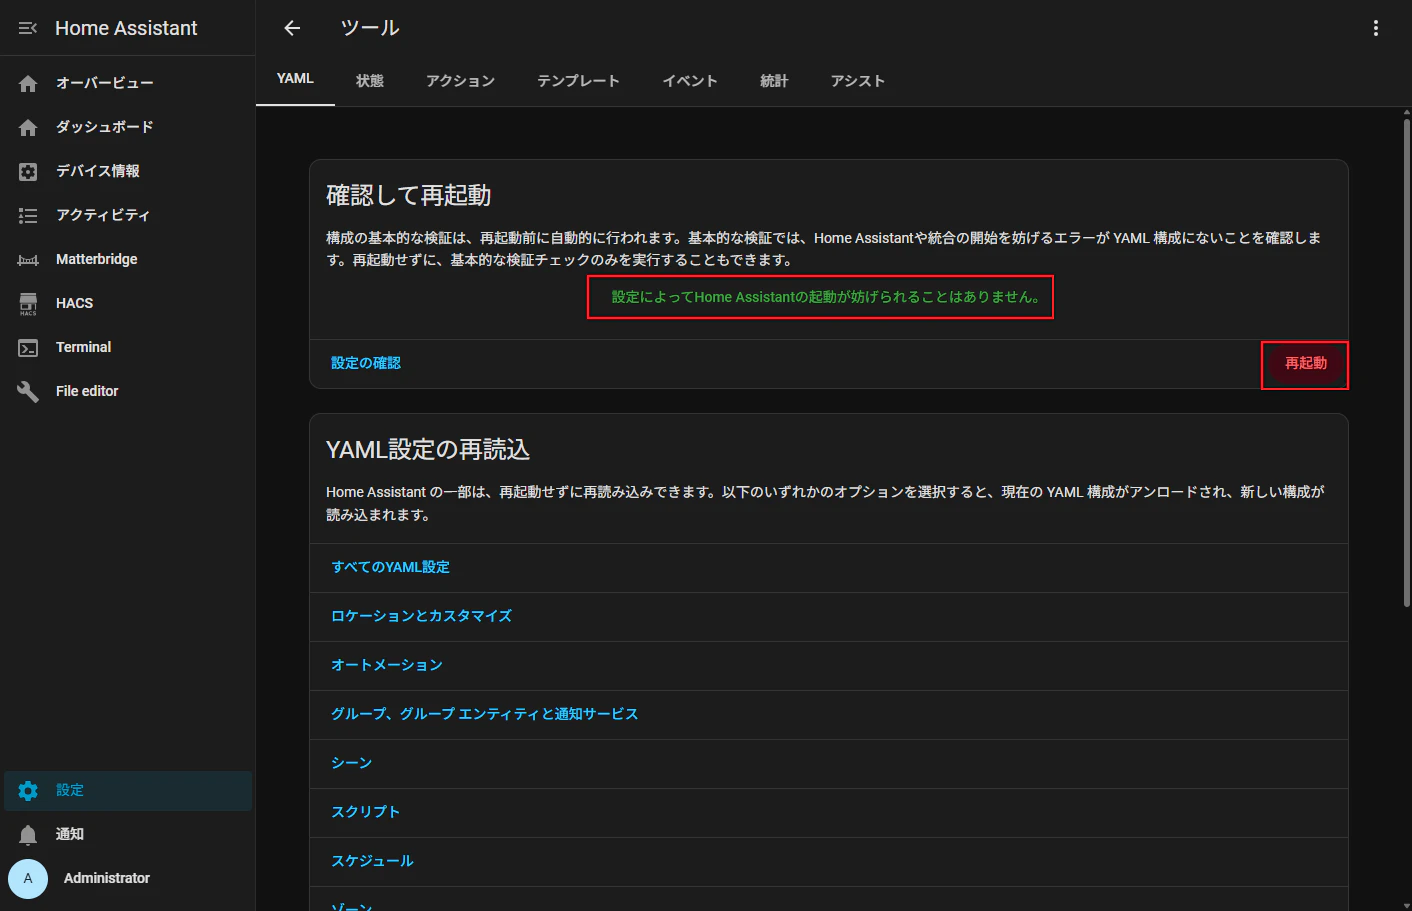Select 設定 in the sidebar
Image resolution: width=1412 pixels, height=911 pixels.
[x=128, y=791]
